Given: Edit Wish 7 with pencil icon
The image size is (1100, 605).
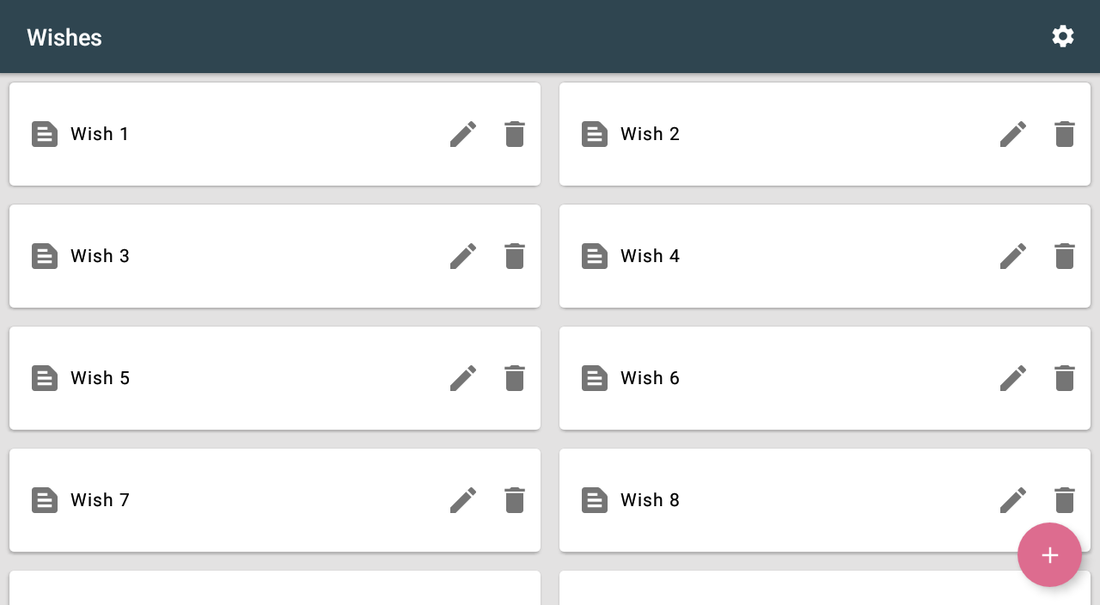Looking at the screenshot, I should click(463, 500).
